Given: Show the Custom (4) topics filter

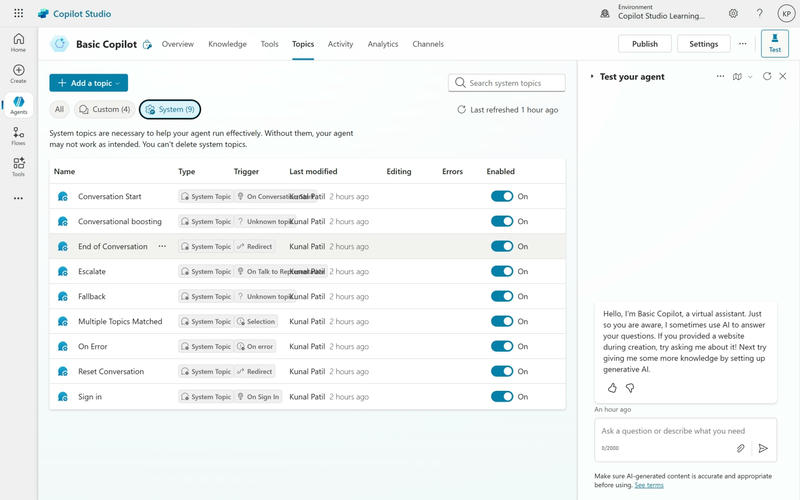Looking at the screenshot, I should point(104,109).
